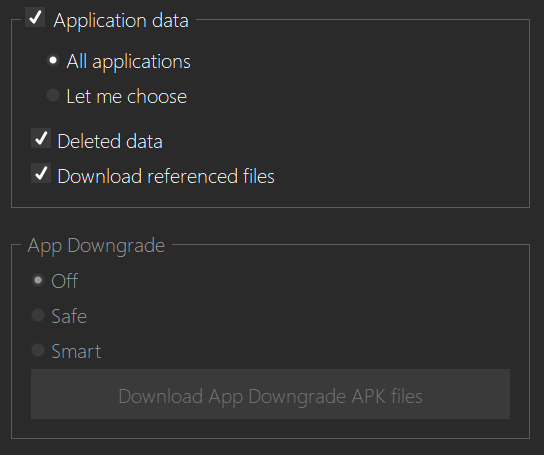This screenshot has width=544, height=455.
Task: Disable the Deleted data checkbox
Action: (41, 138)
